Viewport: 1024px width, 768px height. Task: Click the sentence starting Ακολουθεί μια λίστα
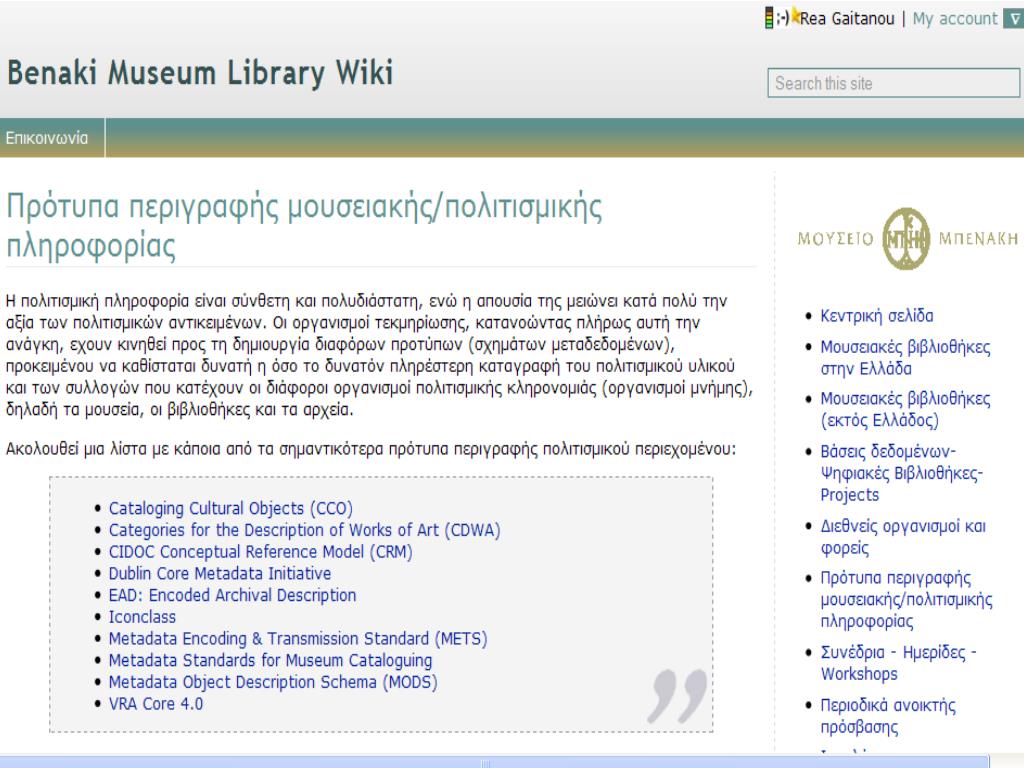pos(370,449)
